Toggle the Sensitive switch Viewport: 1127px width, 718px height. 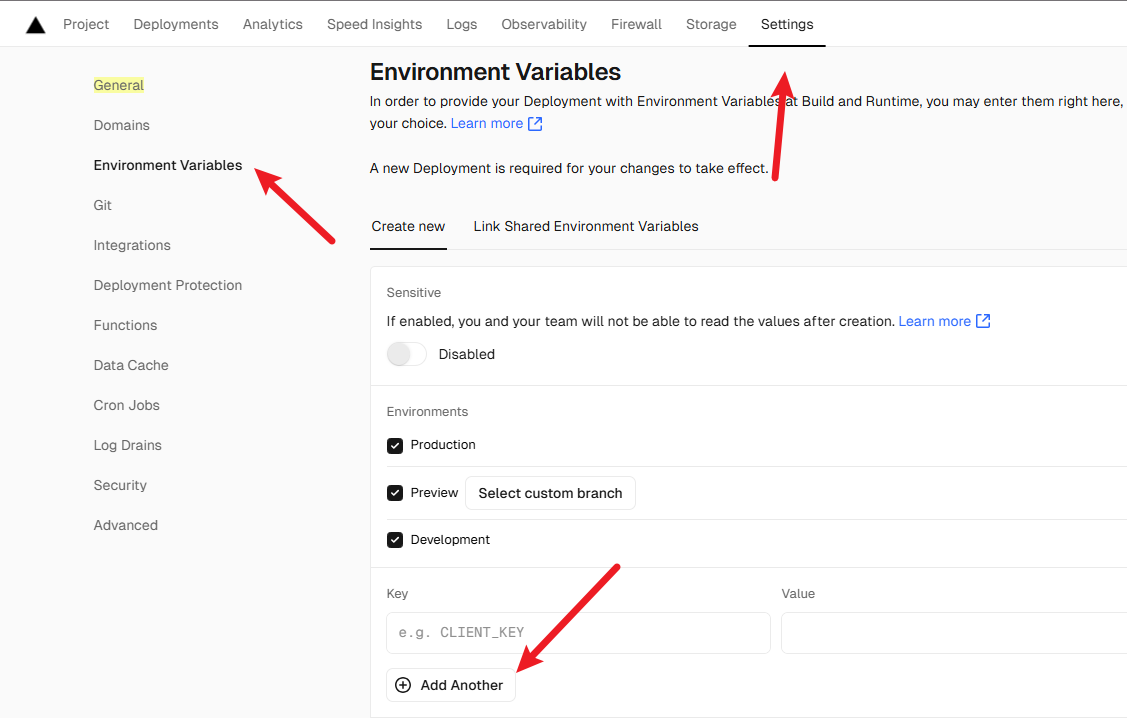(x=407, y=354)
